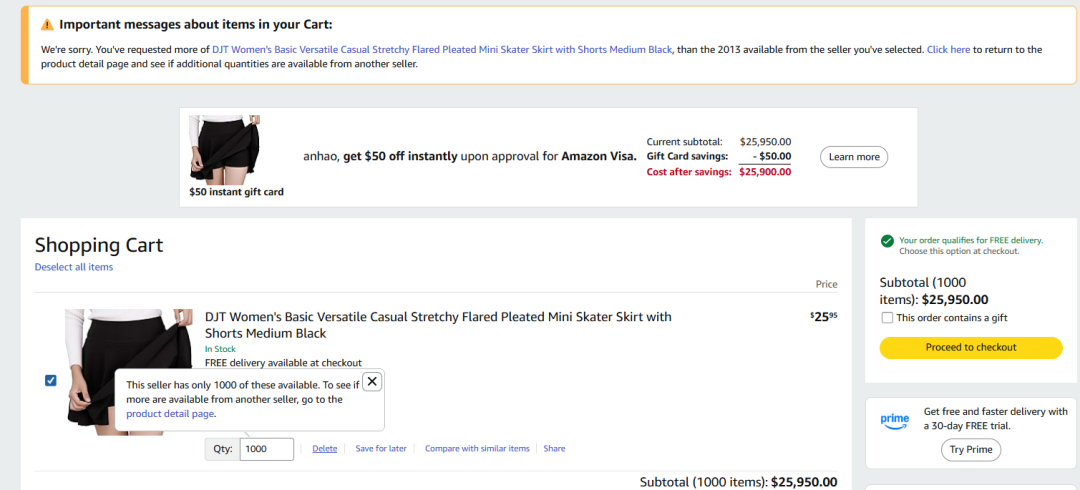This screenshot has width=1080, height=490.
Task: Click the green free delivery checkmark icon
Action: click(887, 241)
